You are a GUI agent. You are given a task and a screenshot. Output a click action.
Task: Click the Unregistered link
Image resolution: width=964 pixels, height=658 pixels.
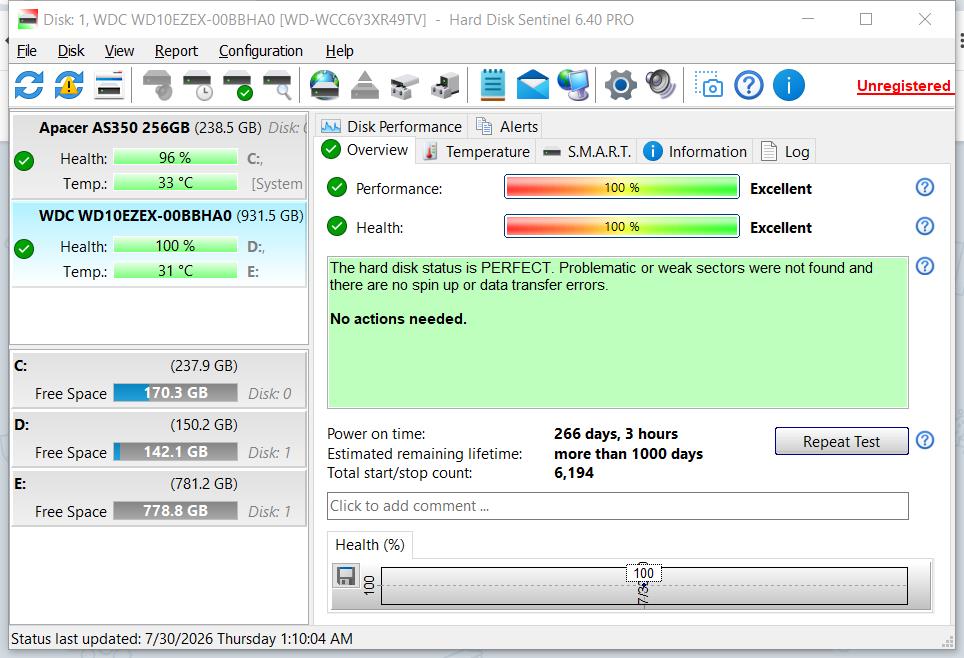click(x=904, y=85)
